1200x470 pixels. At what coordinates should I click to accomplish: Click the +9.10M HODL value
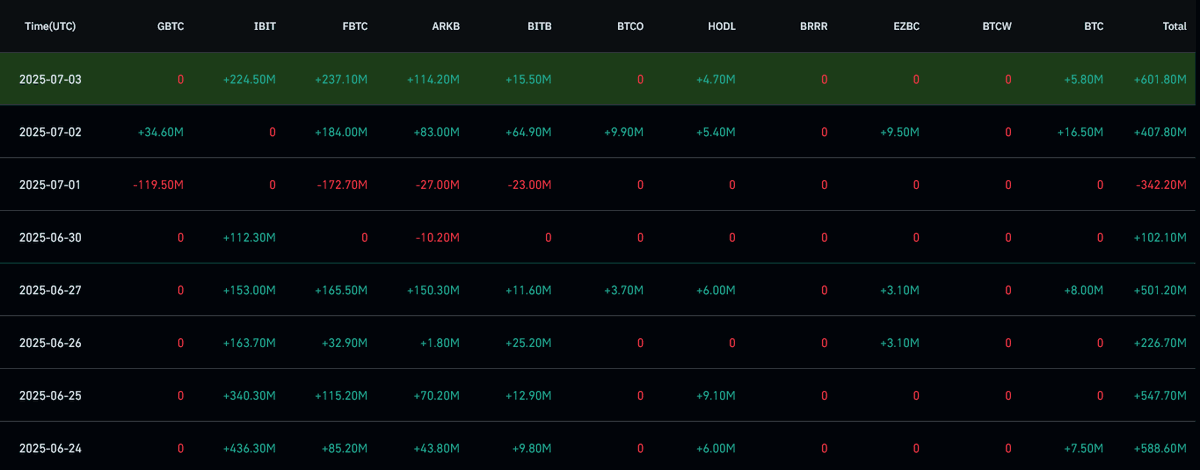coord(715,396)
